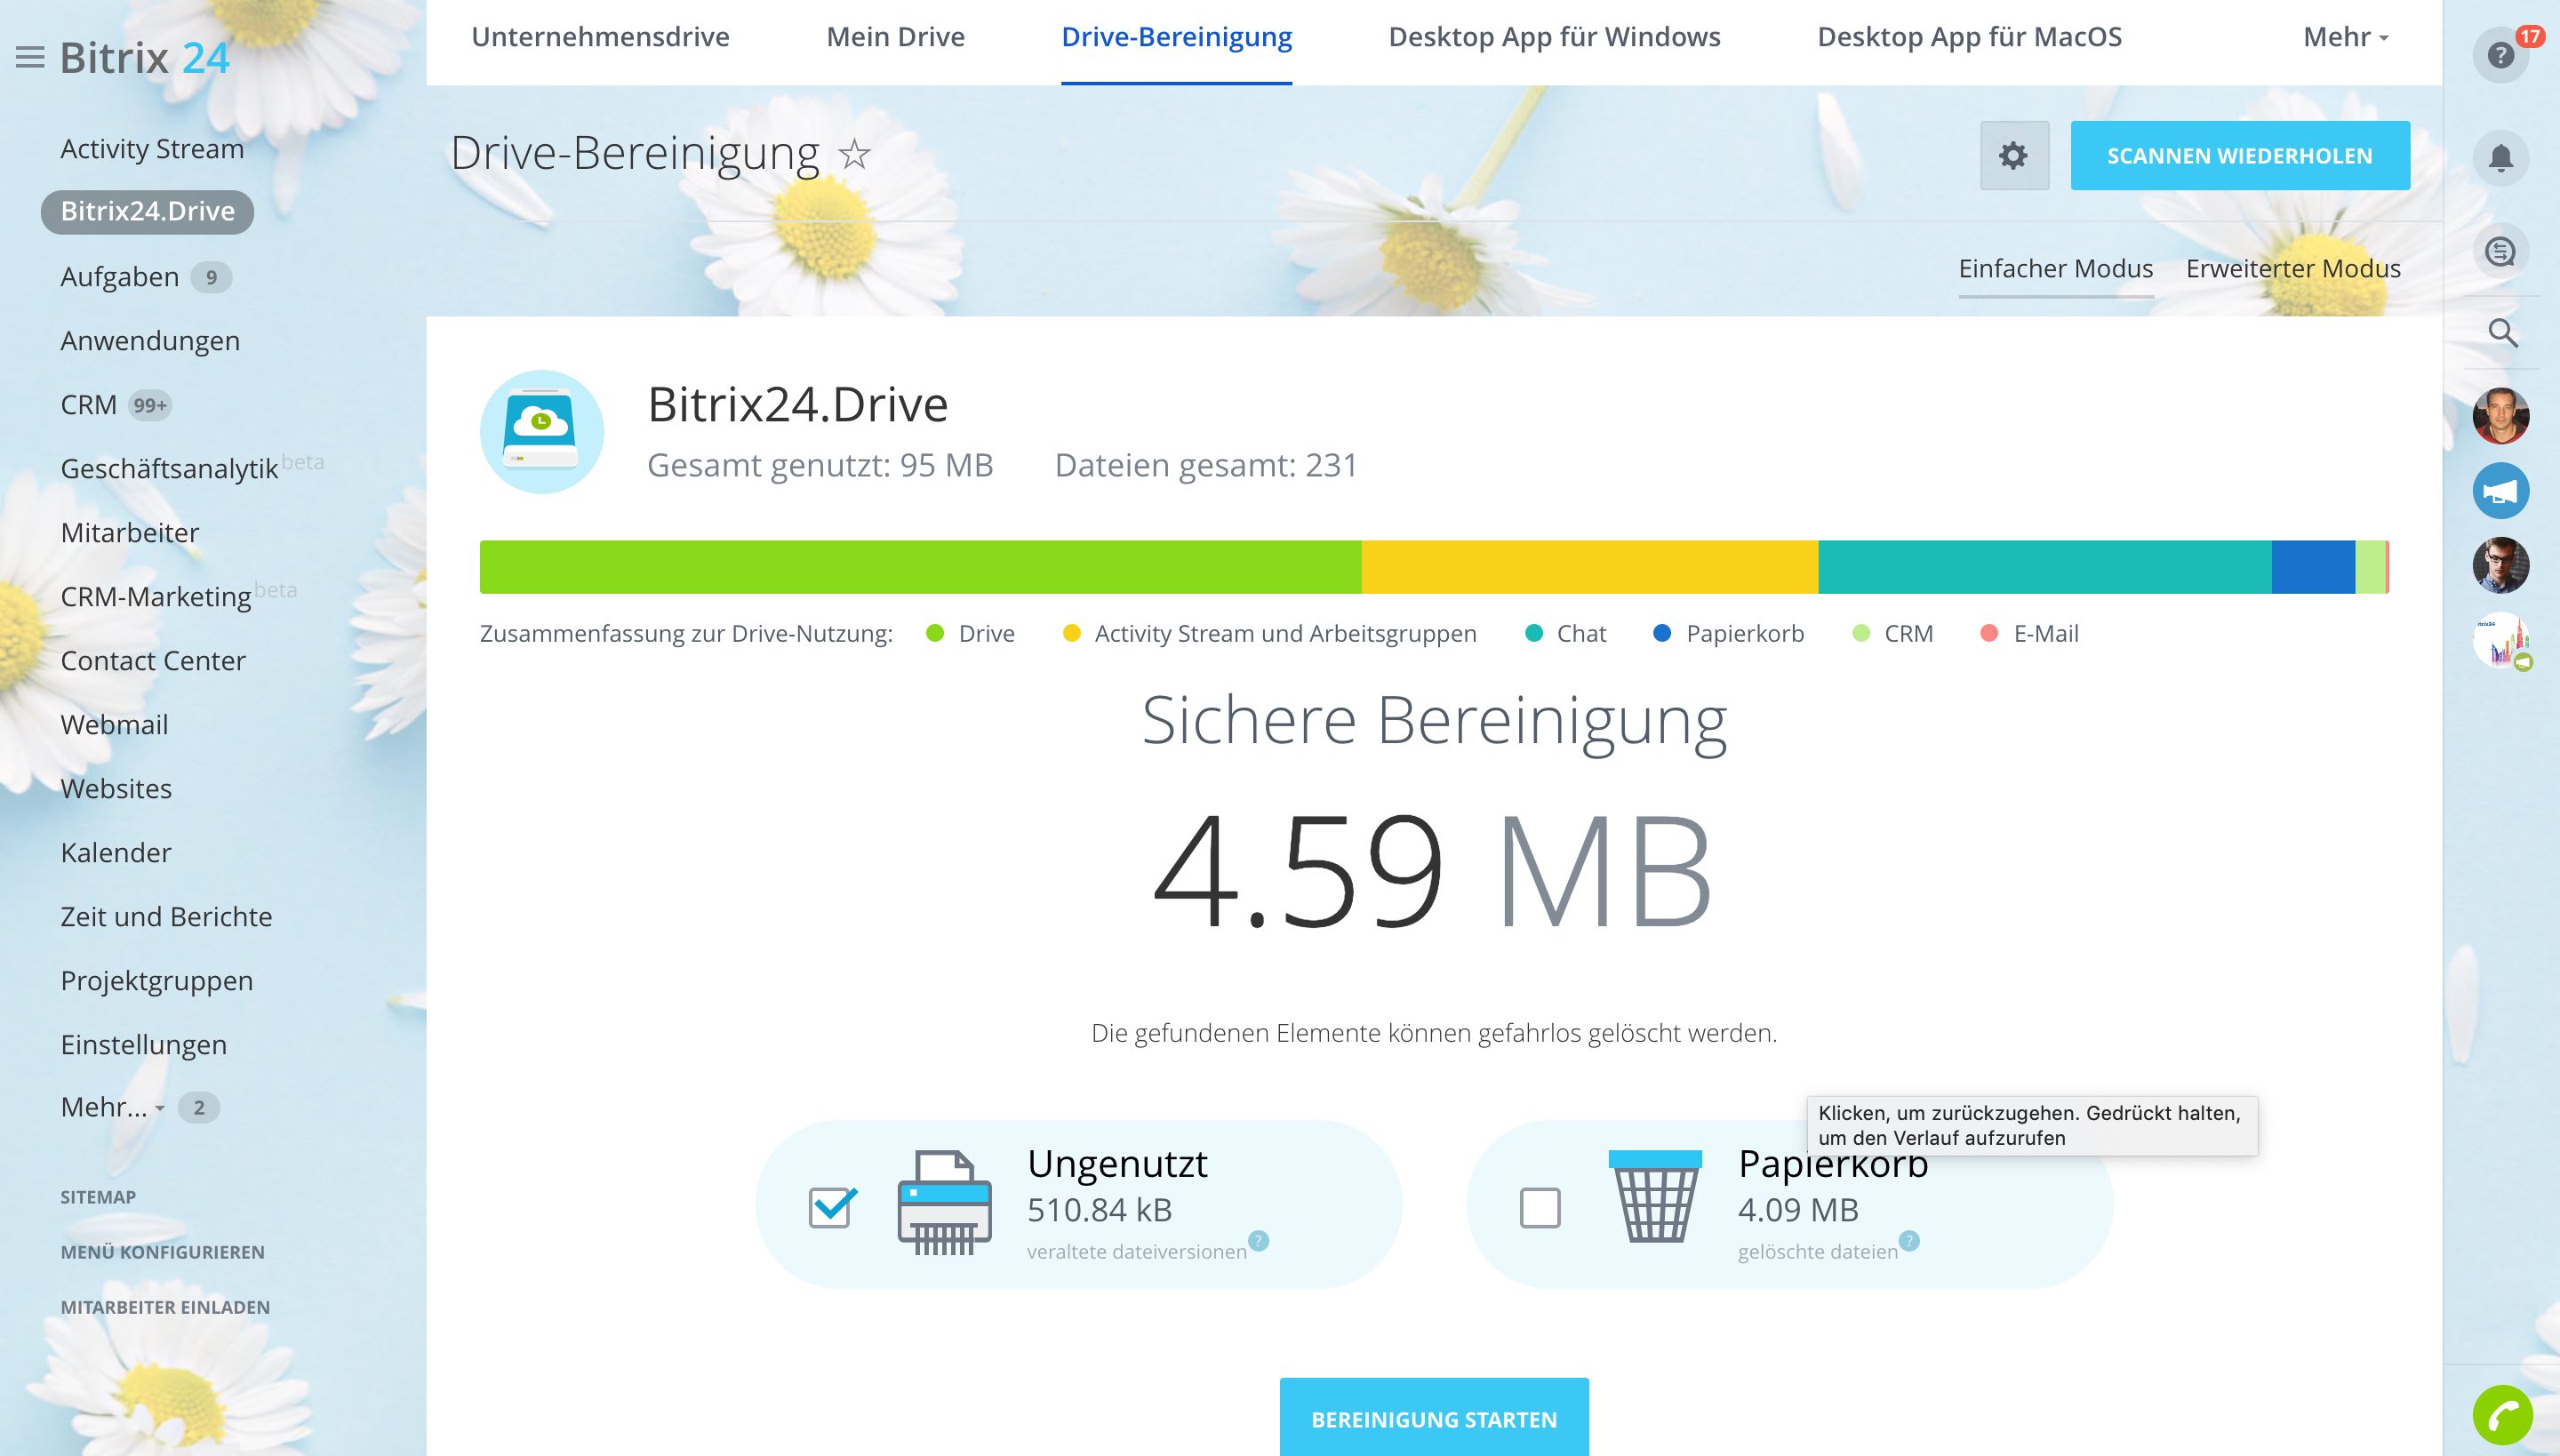The width and height of the screenshot is (2560, 1456).
Task: Open the group chat chart avatar
Action: point(2500,640)
